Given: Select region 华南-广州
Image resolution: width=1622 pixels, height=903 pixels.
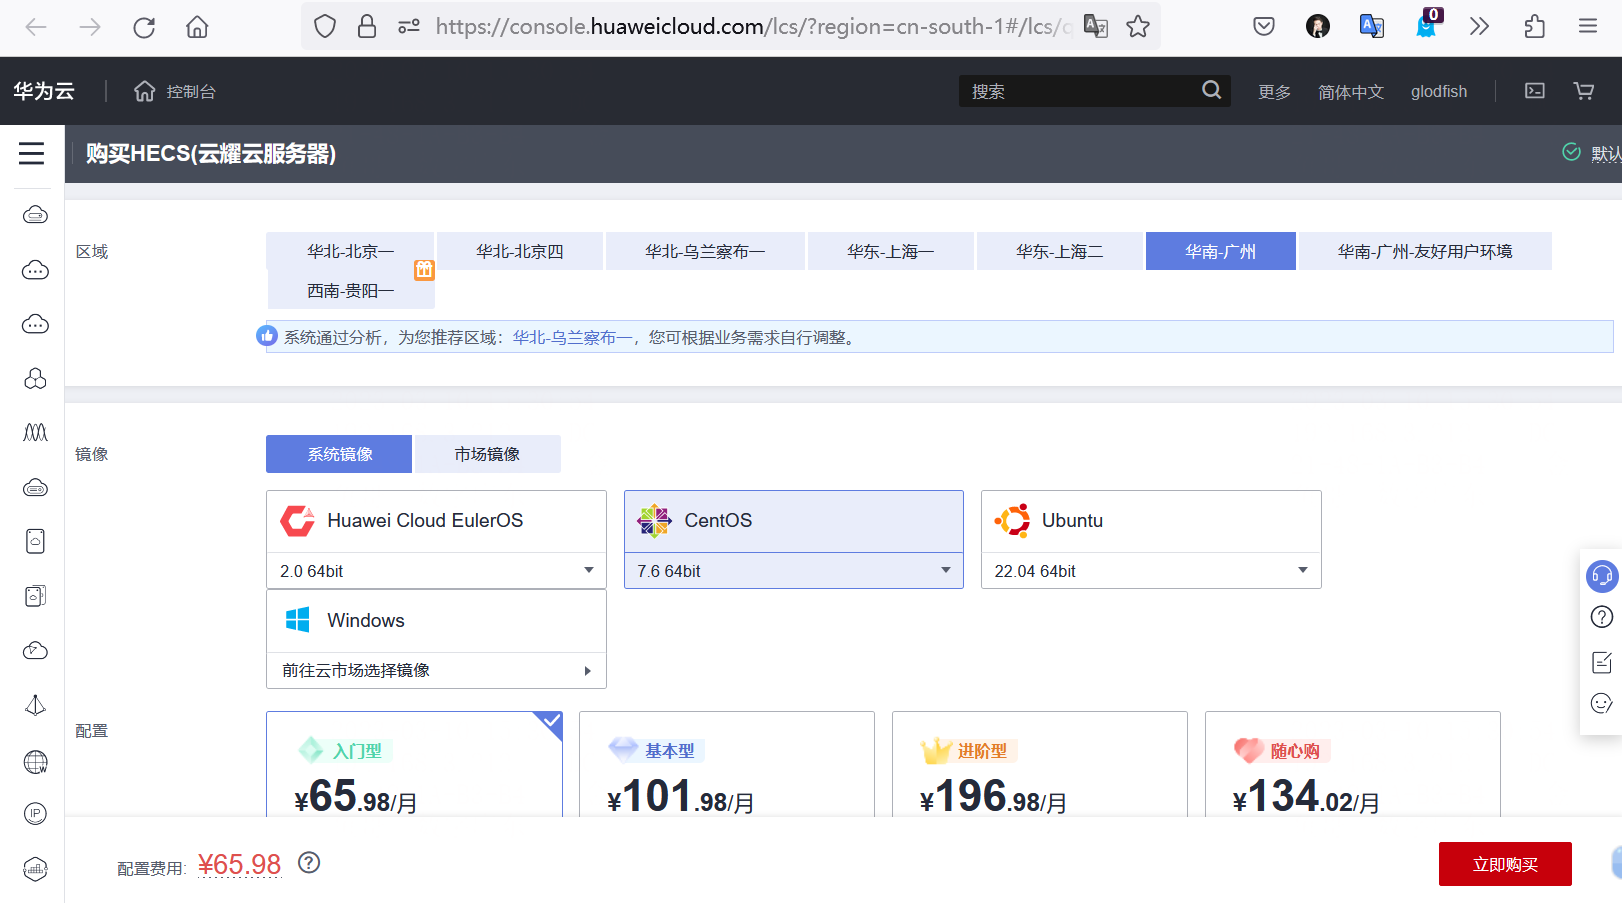Looking at the screenshot, I should pyautogui.click(x=1221, y=251).
